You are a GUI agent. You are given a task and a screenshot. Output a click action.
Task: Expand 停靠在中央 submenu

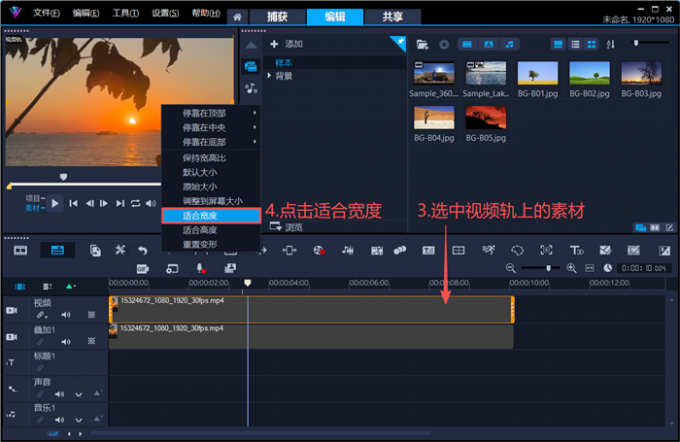[254, 127]
